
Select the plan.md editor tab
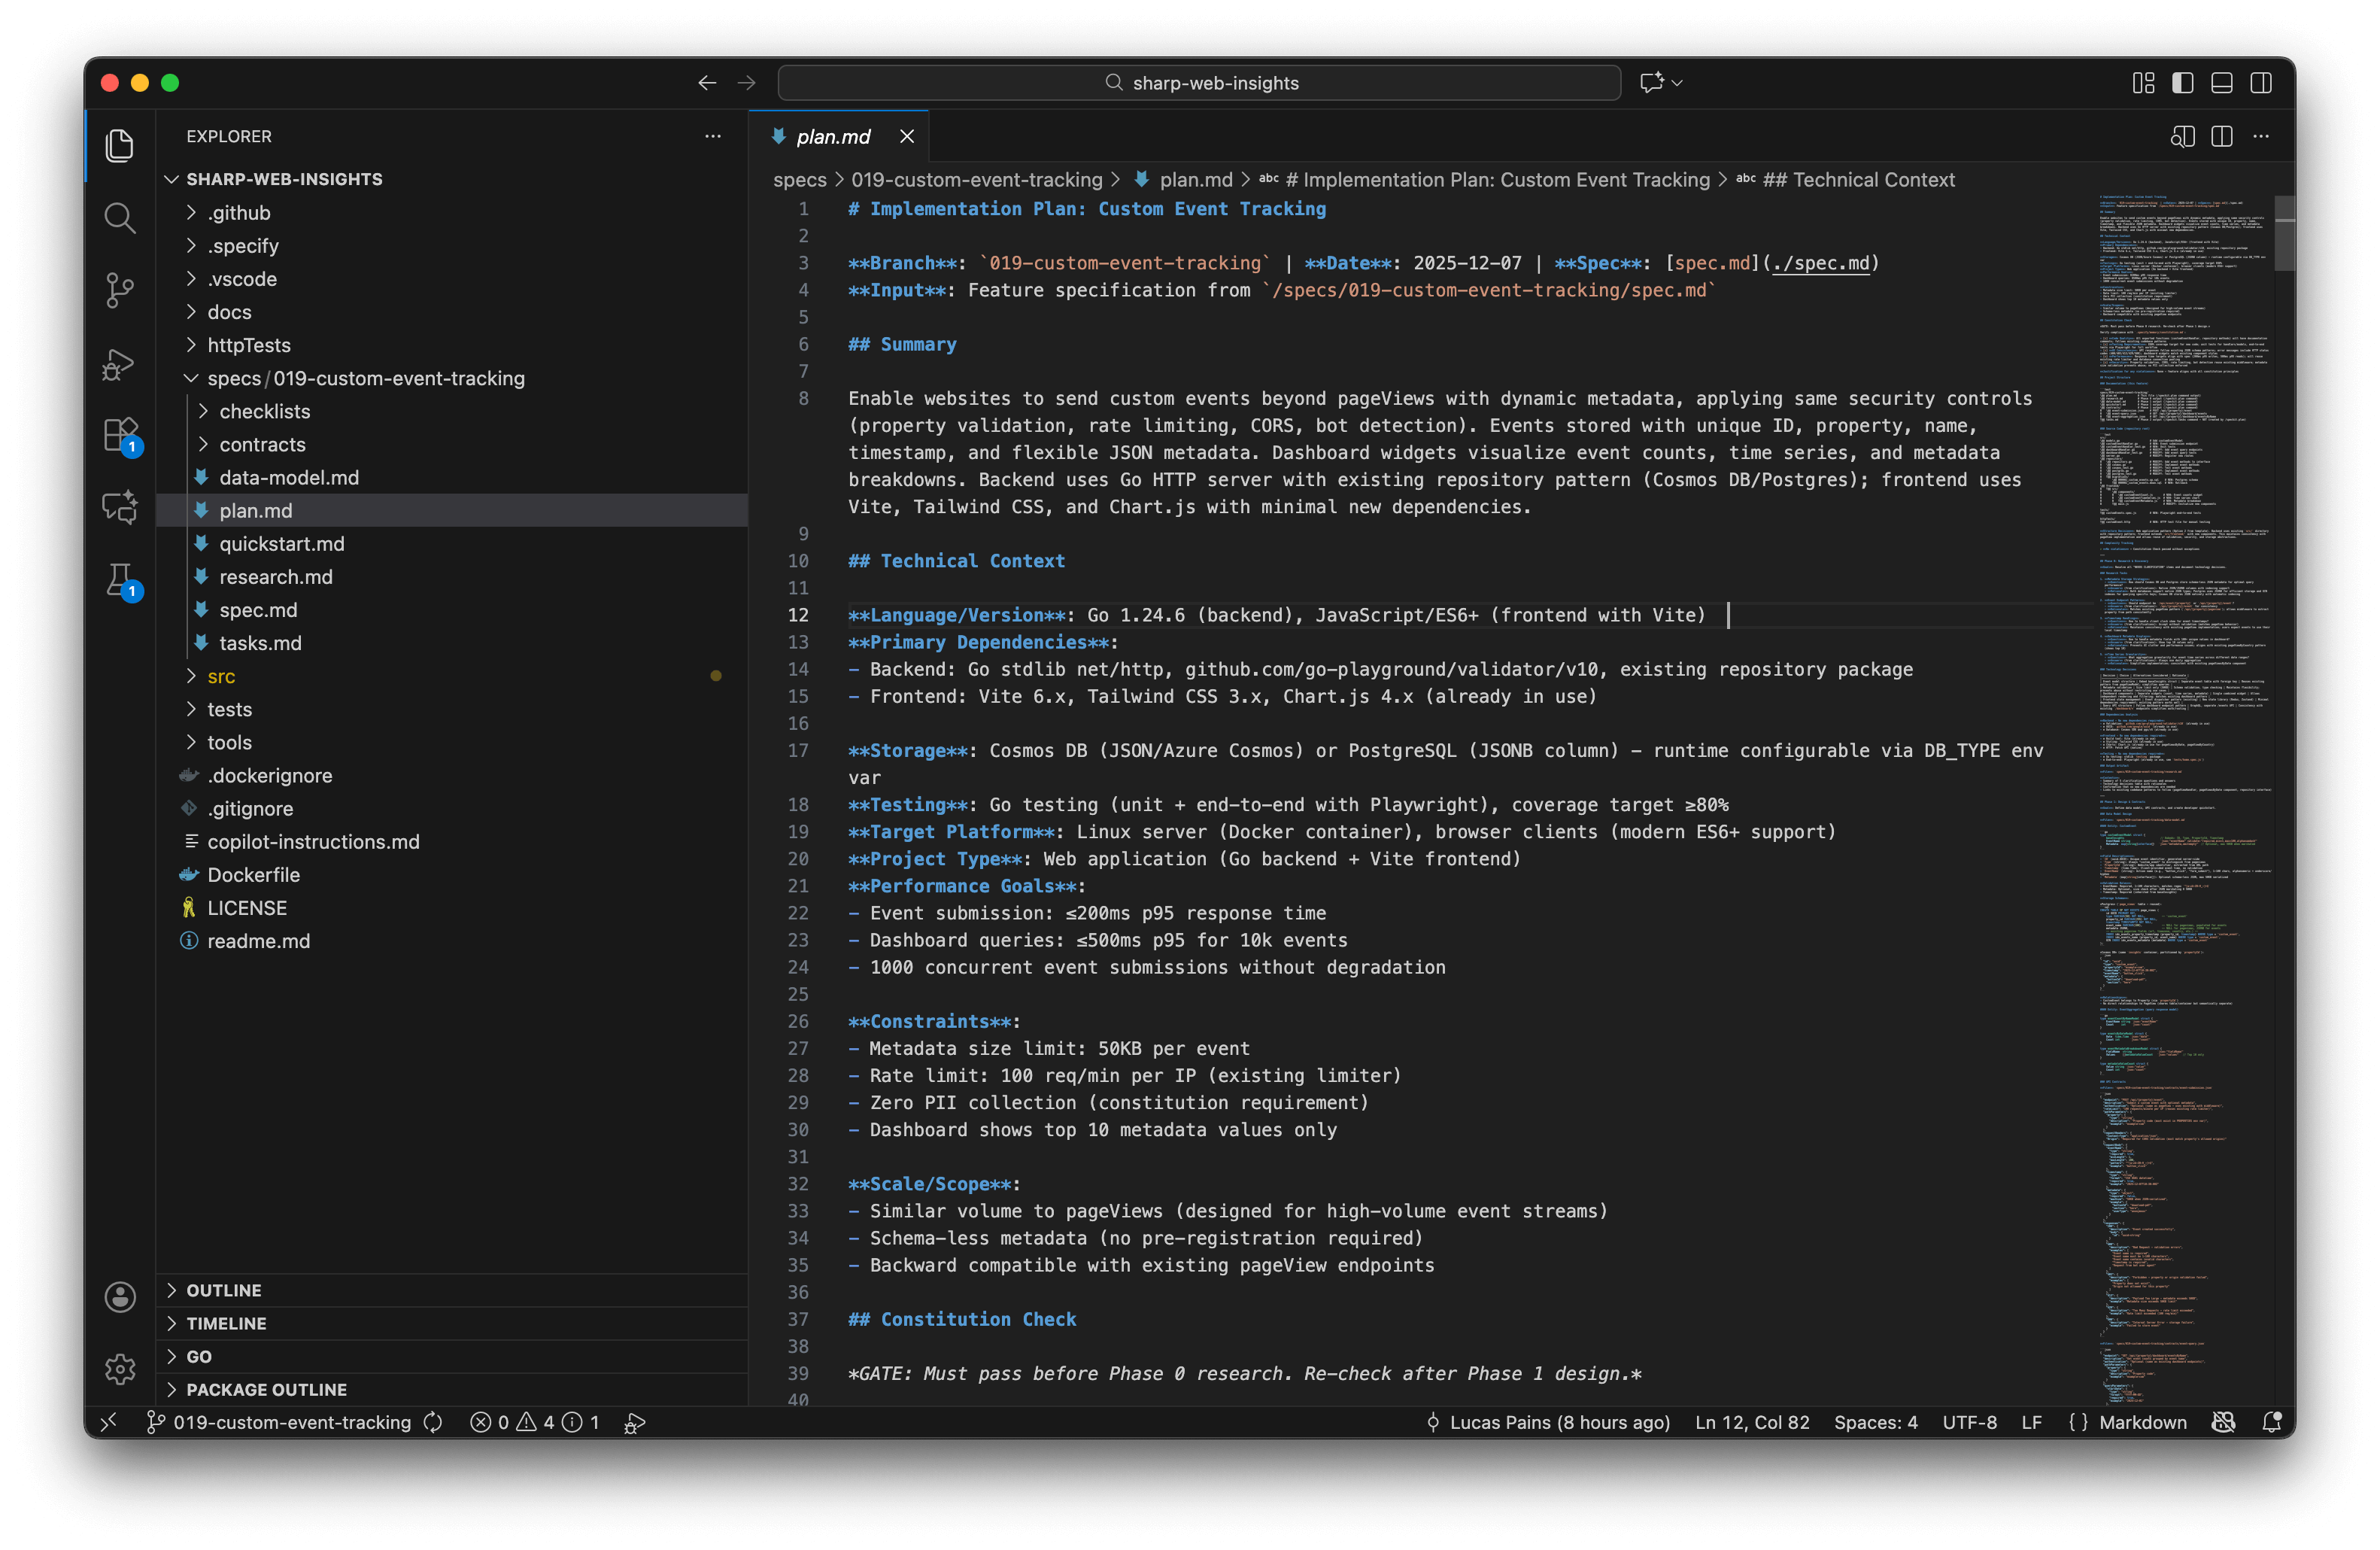[833, 136]
